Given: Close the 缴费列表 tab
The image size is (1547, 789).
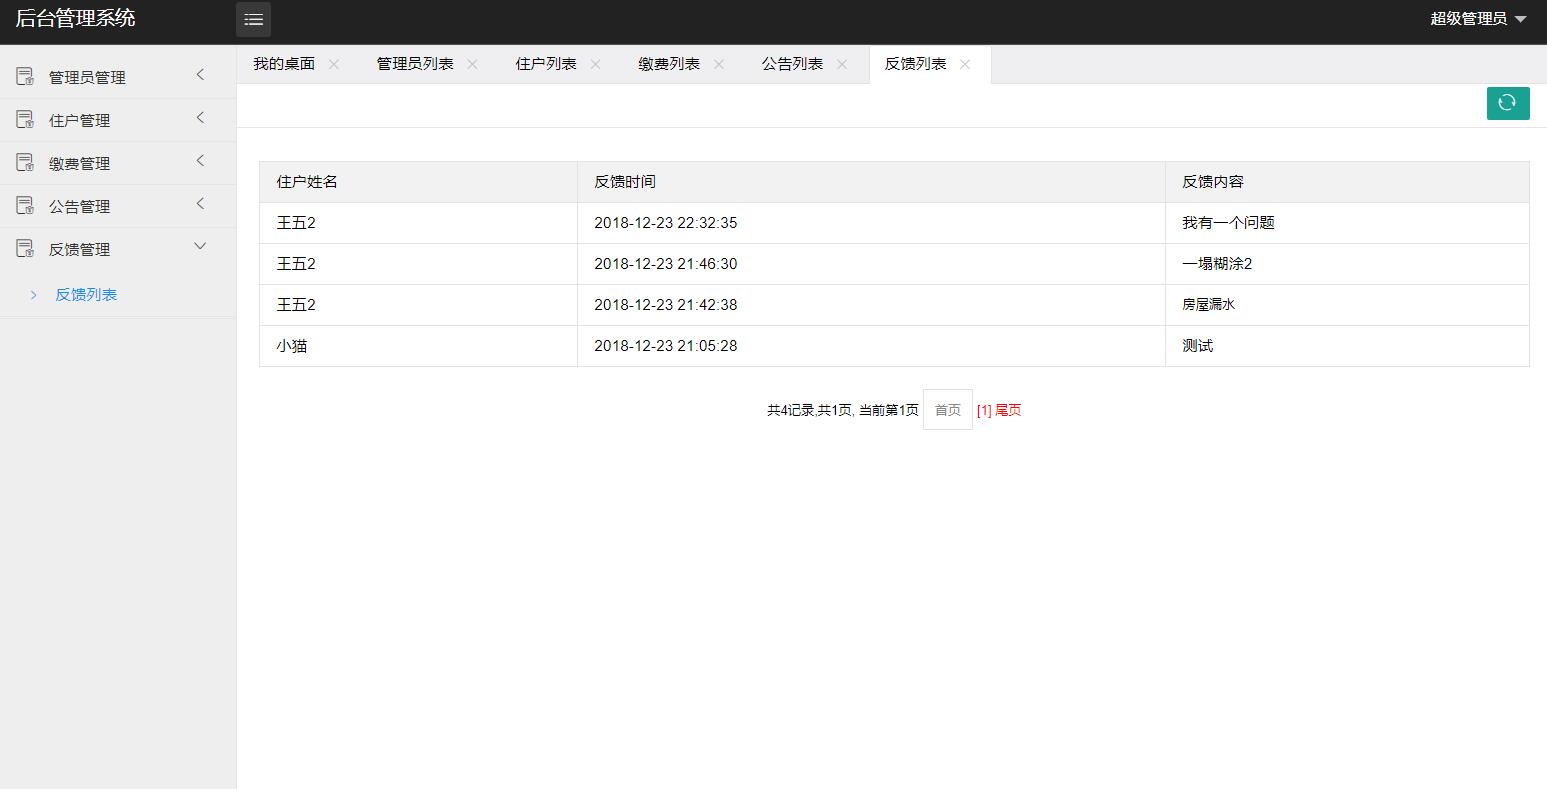Looking at the screenshot, I should (719, 63).
